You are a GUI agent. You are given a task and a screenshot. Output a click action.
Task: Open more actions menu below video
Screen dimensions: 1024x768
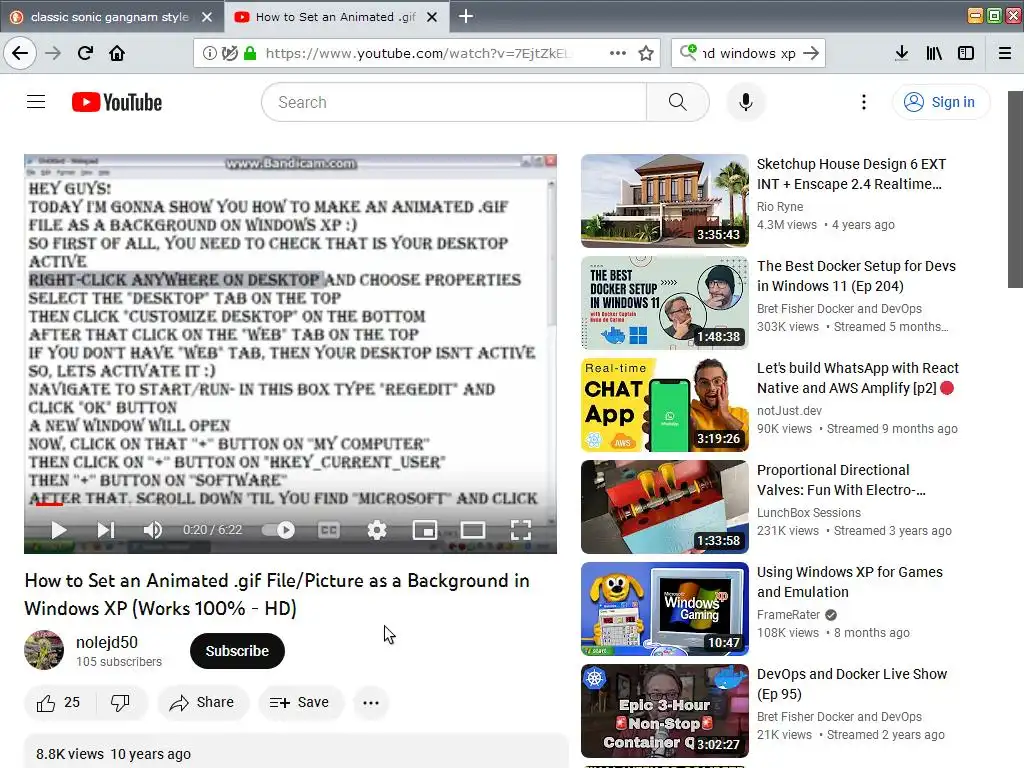click(x=371, y=703)
